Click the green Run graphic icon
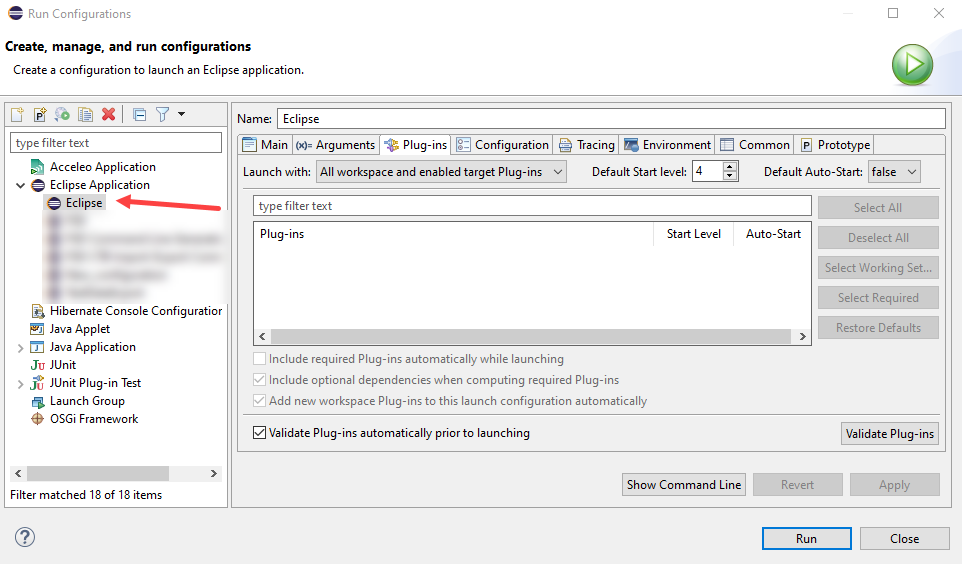This screenshot has width=962, height=564. coord(912,64)
